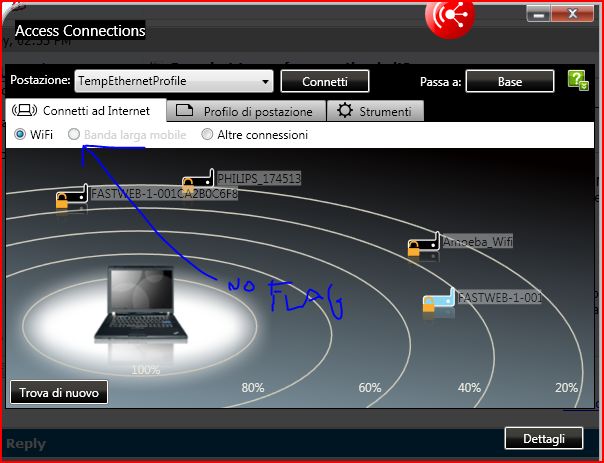Viewport: 604px width, 463px height.
Task: Select the blue FASTWEB-1-001 router icon
Action: pyautogui.click(x=439, y=300)
